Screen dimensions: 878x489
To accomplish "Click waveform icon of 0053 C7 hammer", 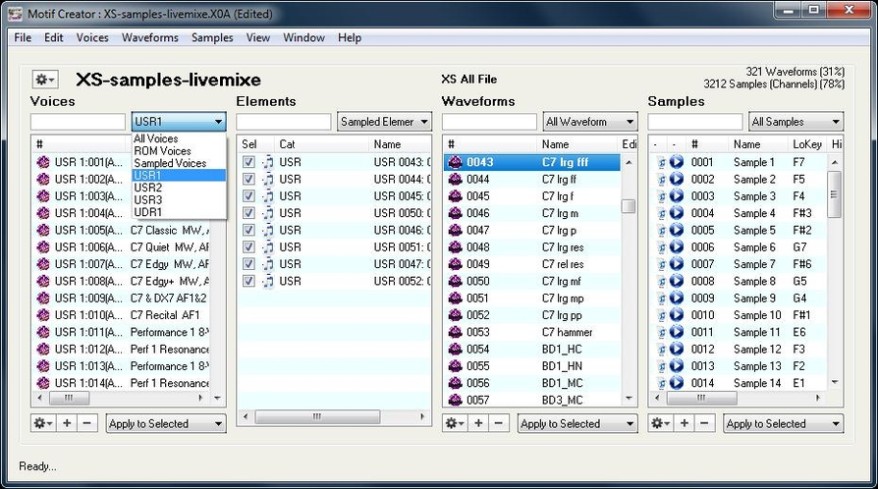I will click(x=455, y=332).
